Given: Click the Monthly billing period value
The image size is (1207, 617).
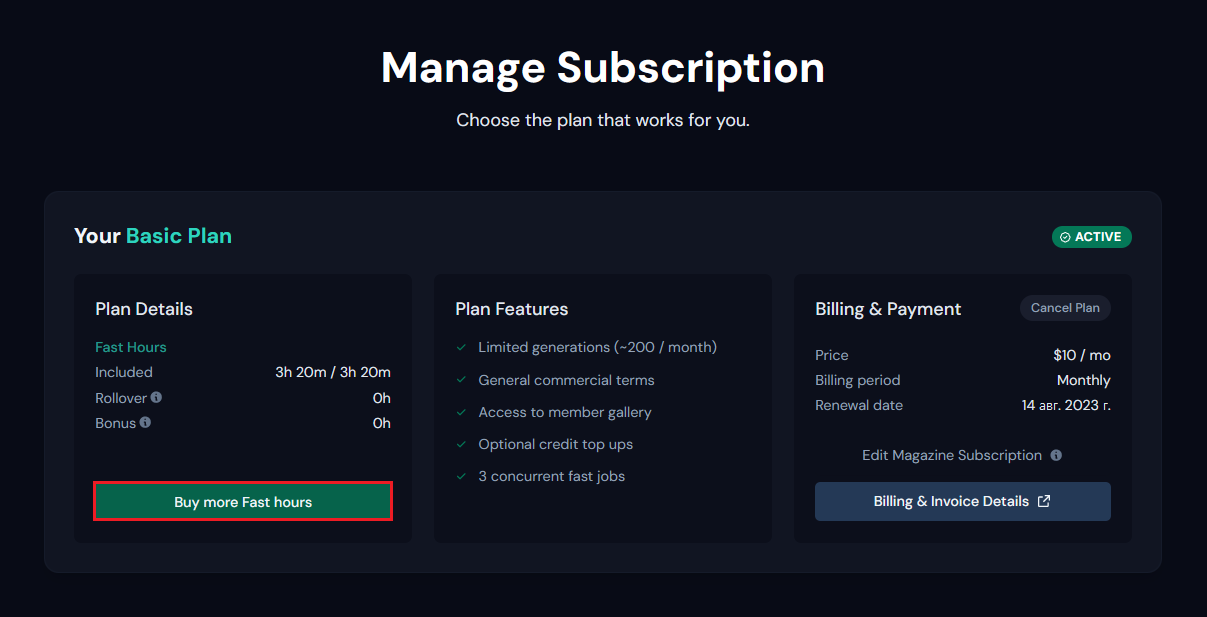Looking at the screenshot, I should tap(1083, 380).
